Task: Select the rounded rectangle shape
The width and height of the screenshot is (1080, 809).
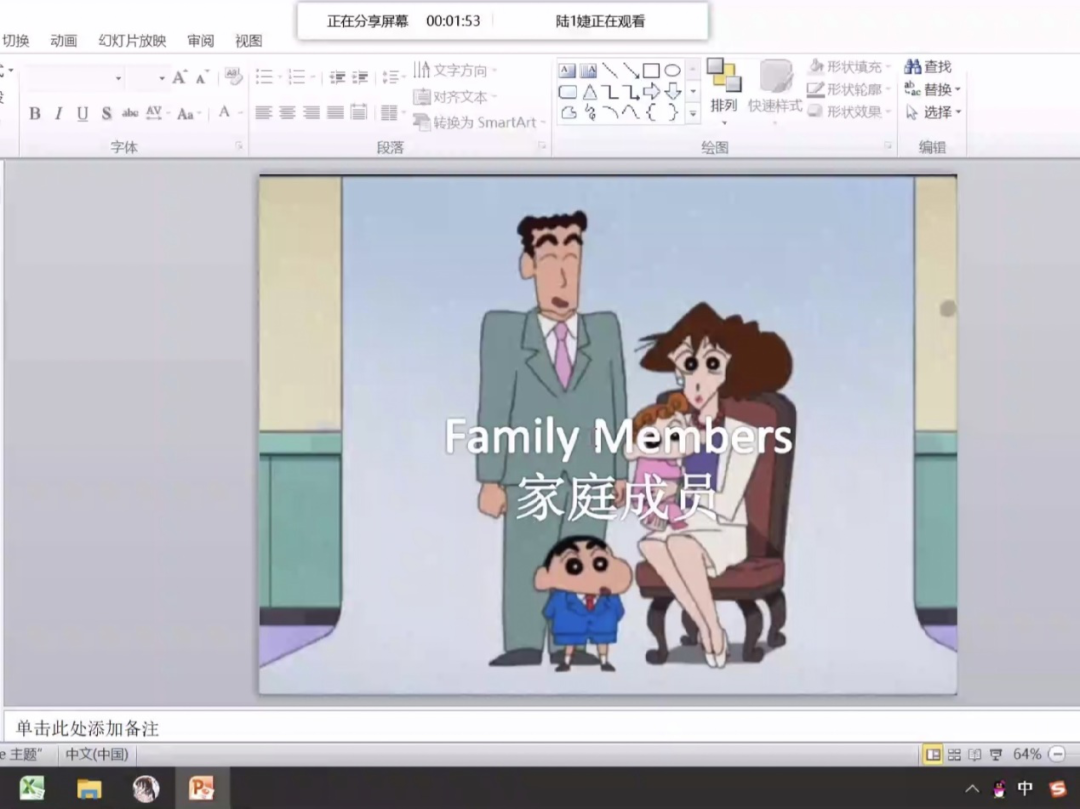Action: (x=568, y=92)
